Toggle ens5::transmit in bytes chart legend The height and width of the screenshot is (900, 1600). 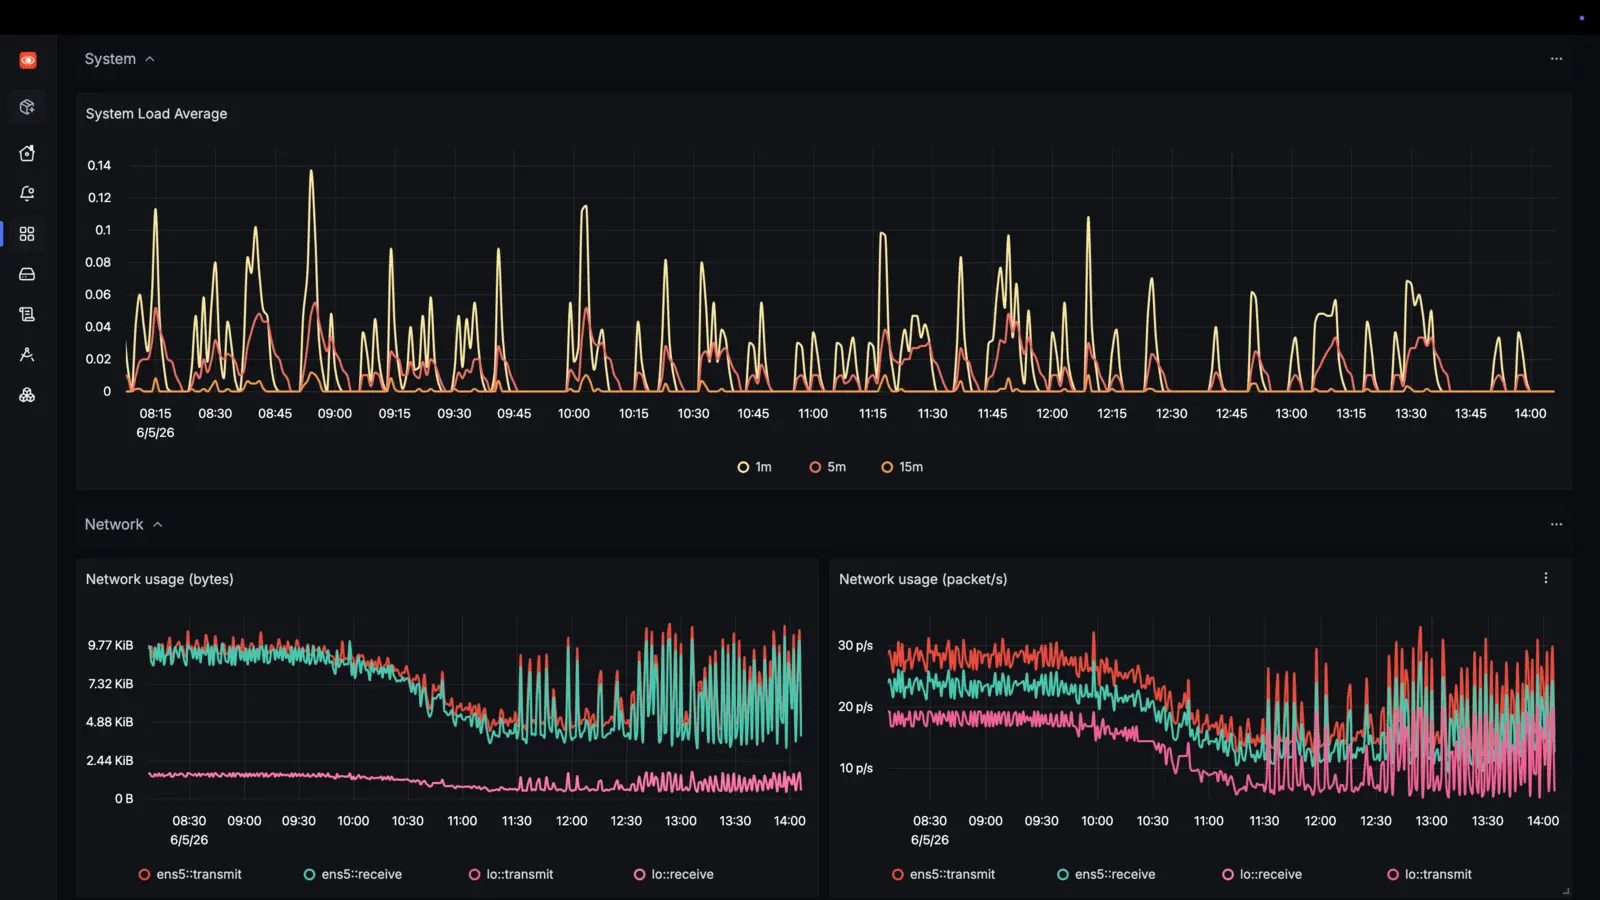click(190, 874)
